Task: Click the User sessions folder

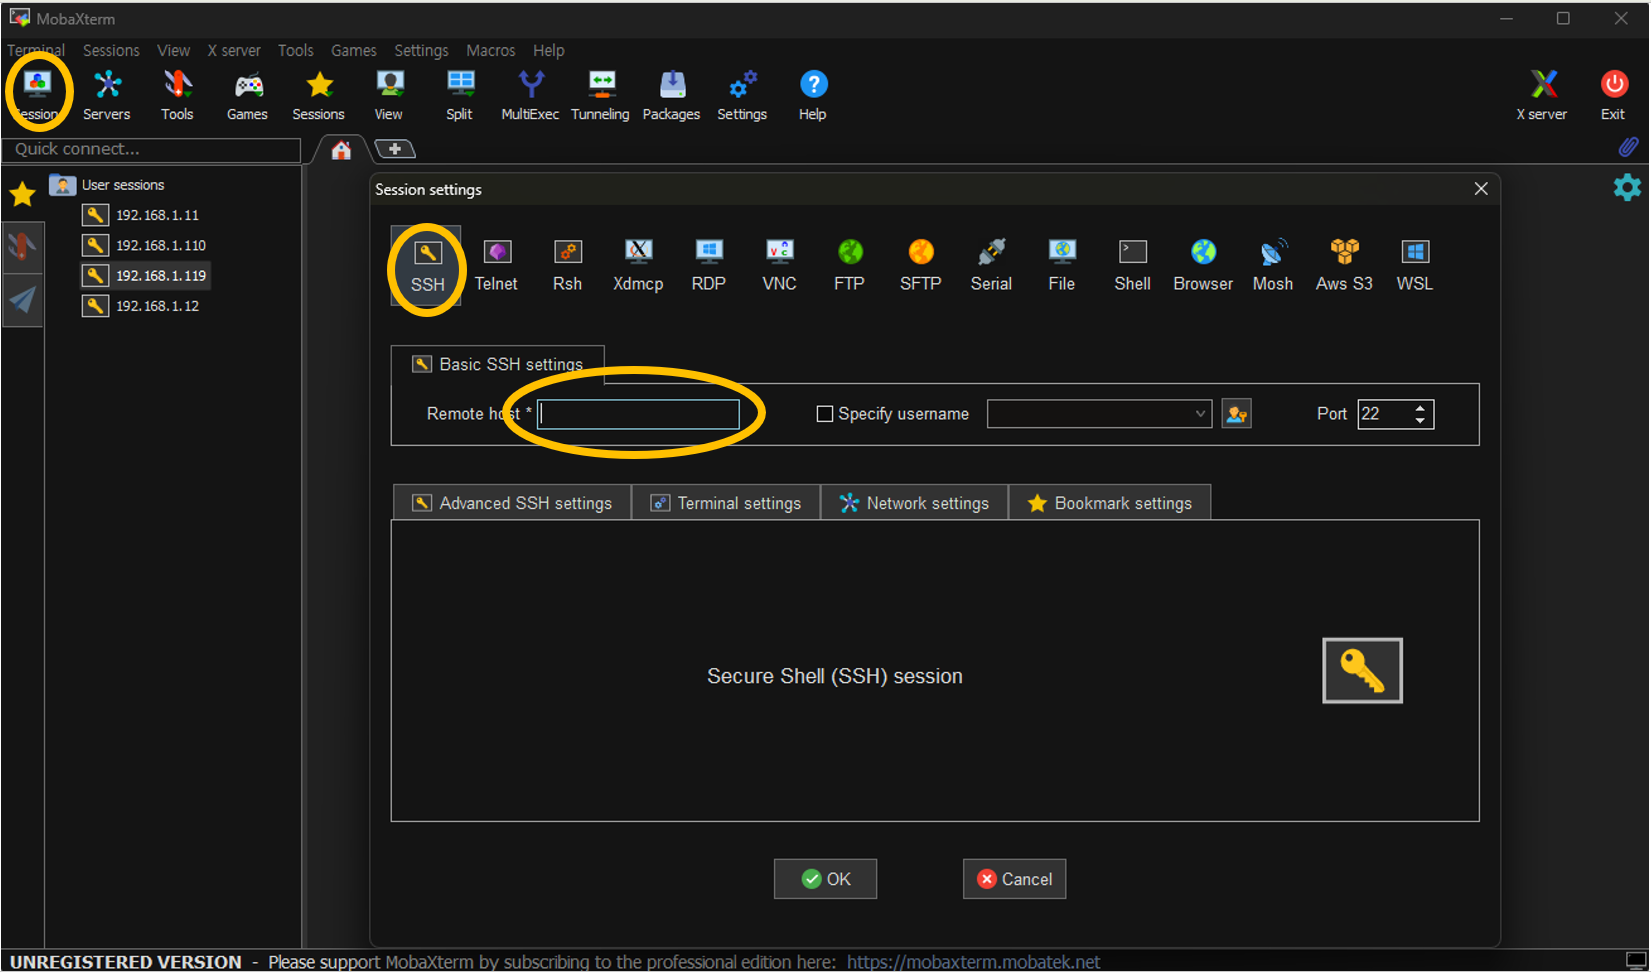Action: (107, 185)
